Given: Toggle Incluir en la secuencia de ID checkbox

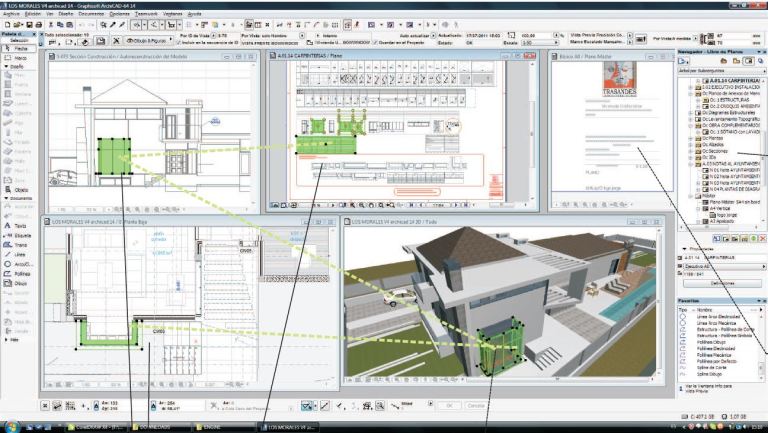Looking at the screenshot, I should pos(178,43).
